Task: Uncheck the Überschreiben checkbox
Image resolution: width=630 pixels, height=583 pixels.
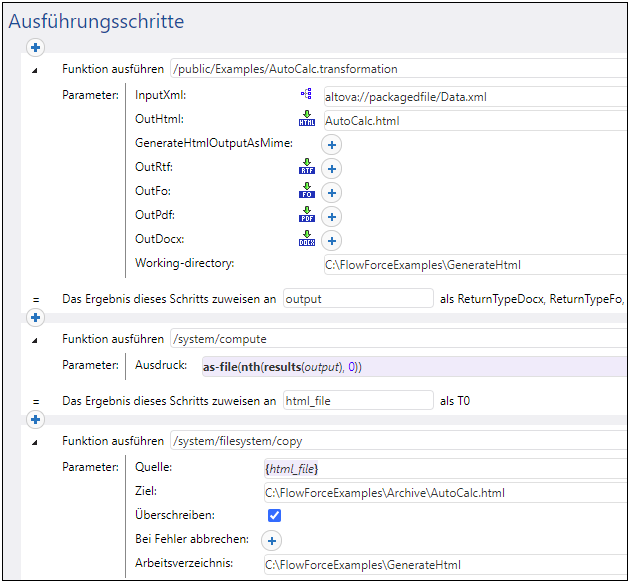Action: [274, 516]
